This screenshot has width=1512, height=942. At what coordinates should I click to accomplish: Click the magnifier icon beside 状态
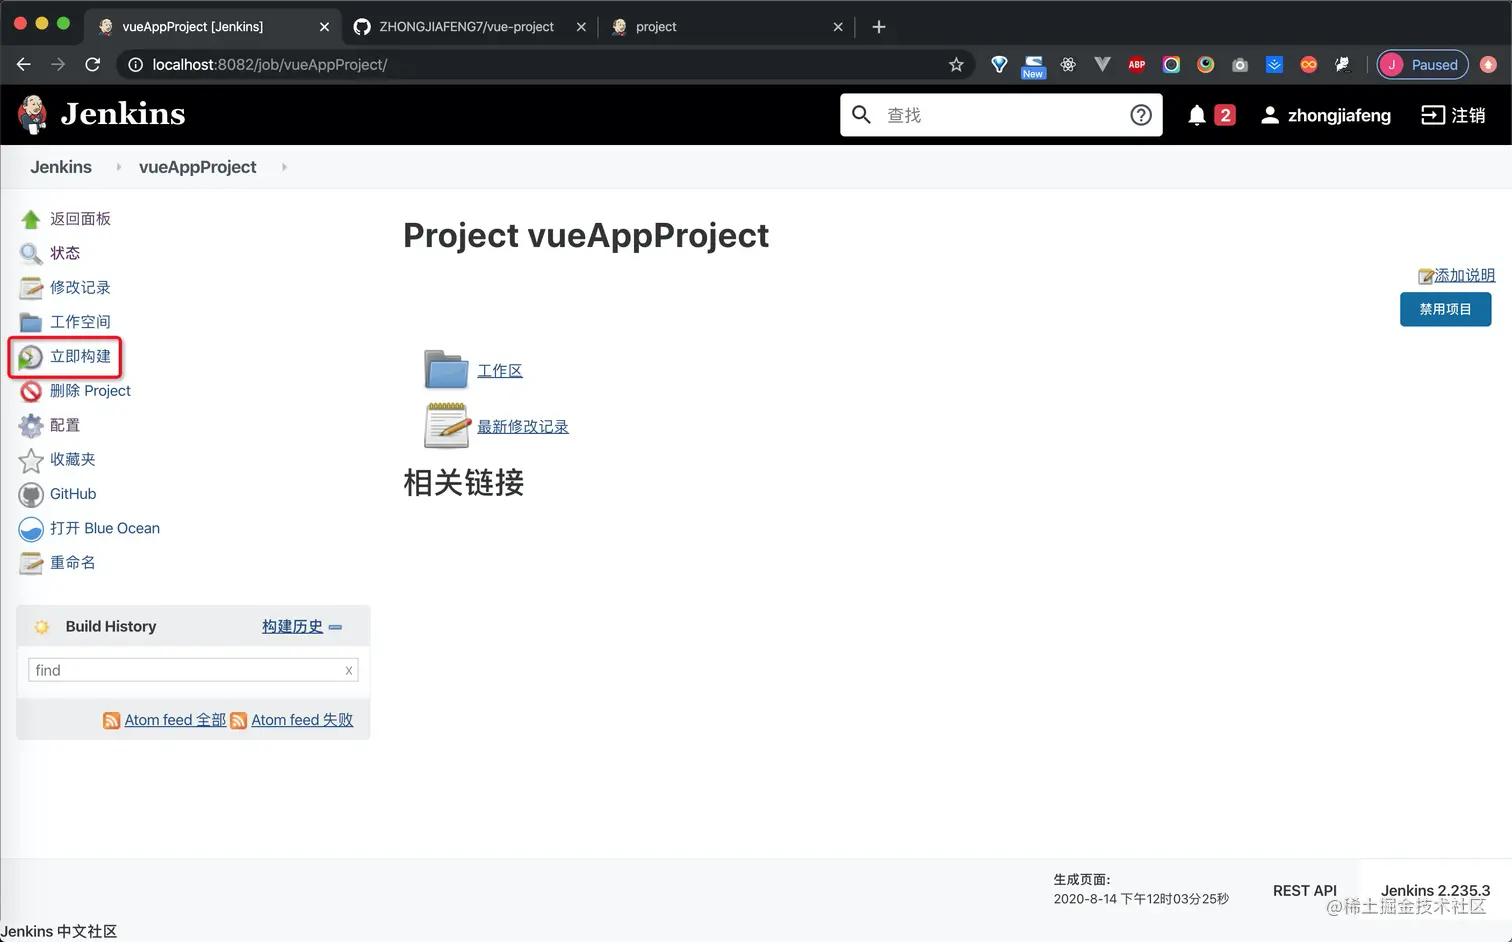click(x=31, y=254)
